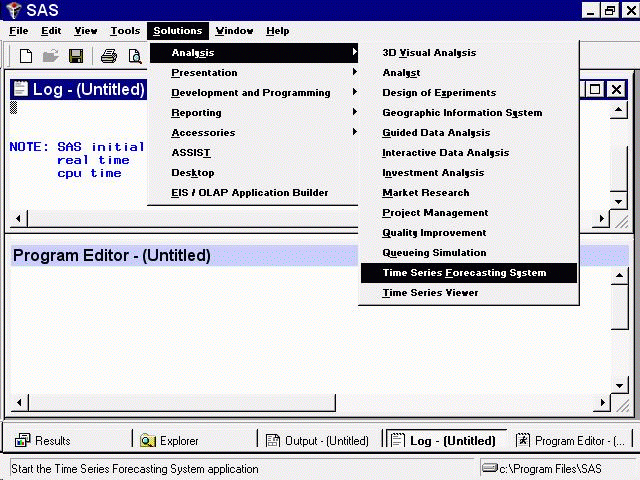
Task: Activate the Output - (Untitled) tab
Action: click(x=320, y=440)
